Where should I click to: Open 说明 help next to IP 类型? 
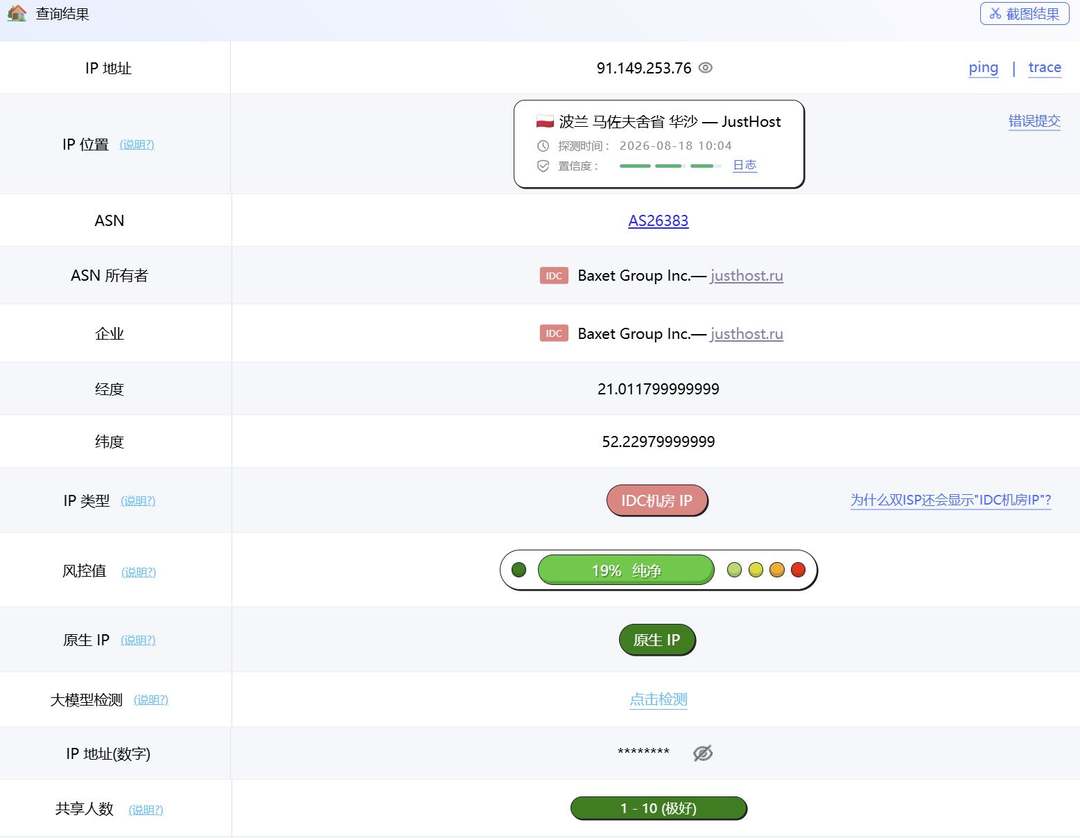point(138,501)
